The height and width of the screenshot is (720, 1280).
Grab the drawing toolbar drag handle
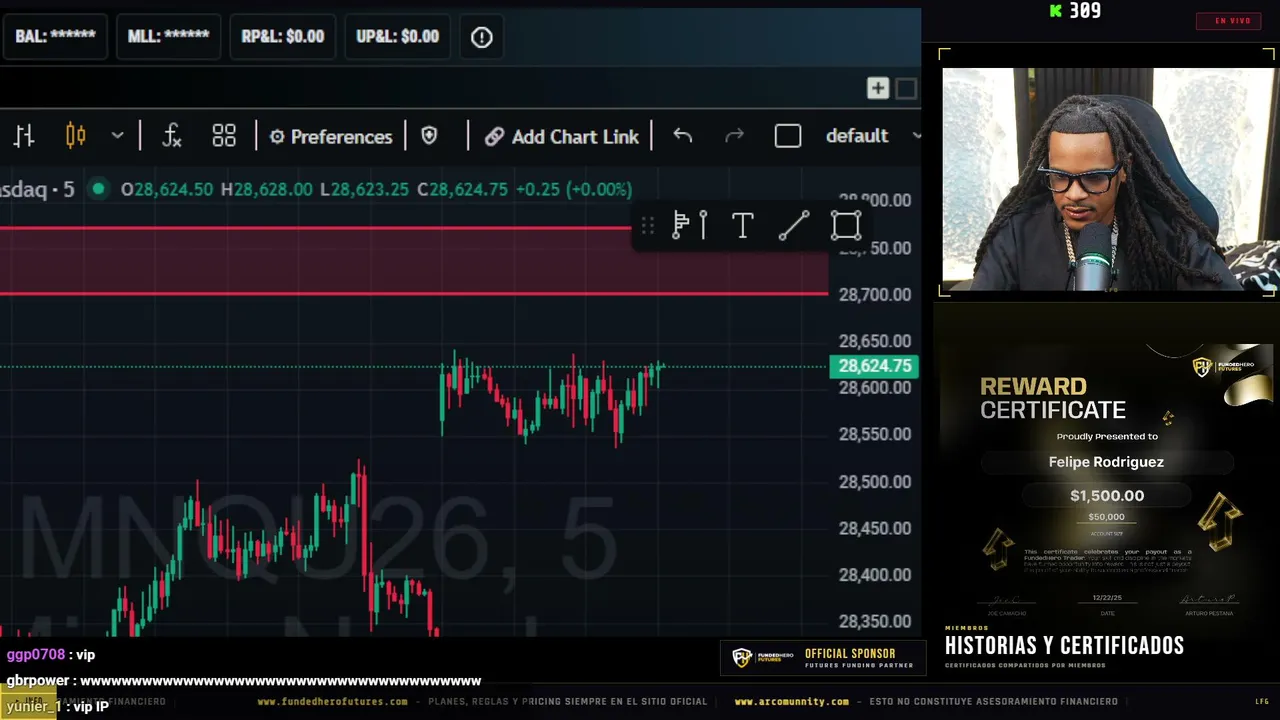pos(648,226)
